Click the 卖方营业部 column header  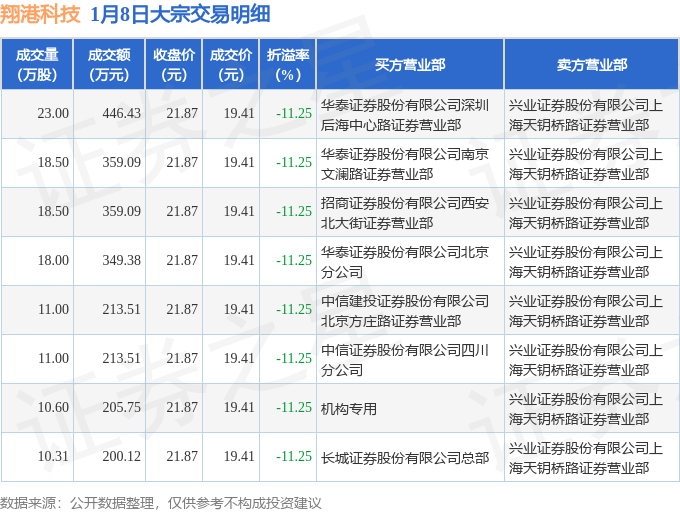(x=592, y=65)
